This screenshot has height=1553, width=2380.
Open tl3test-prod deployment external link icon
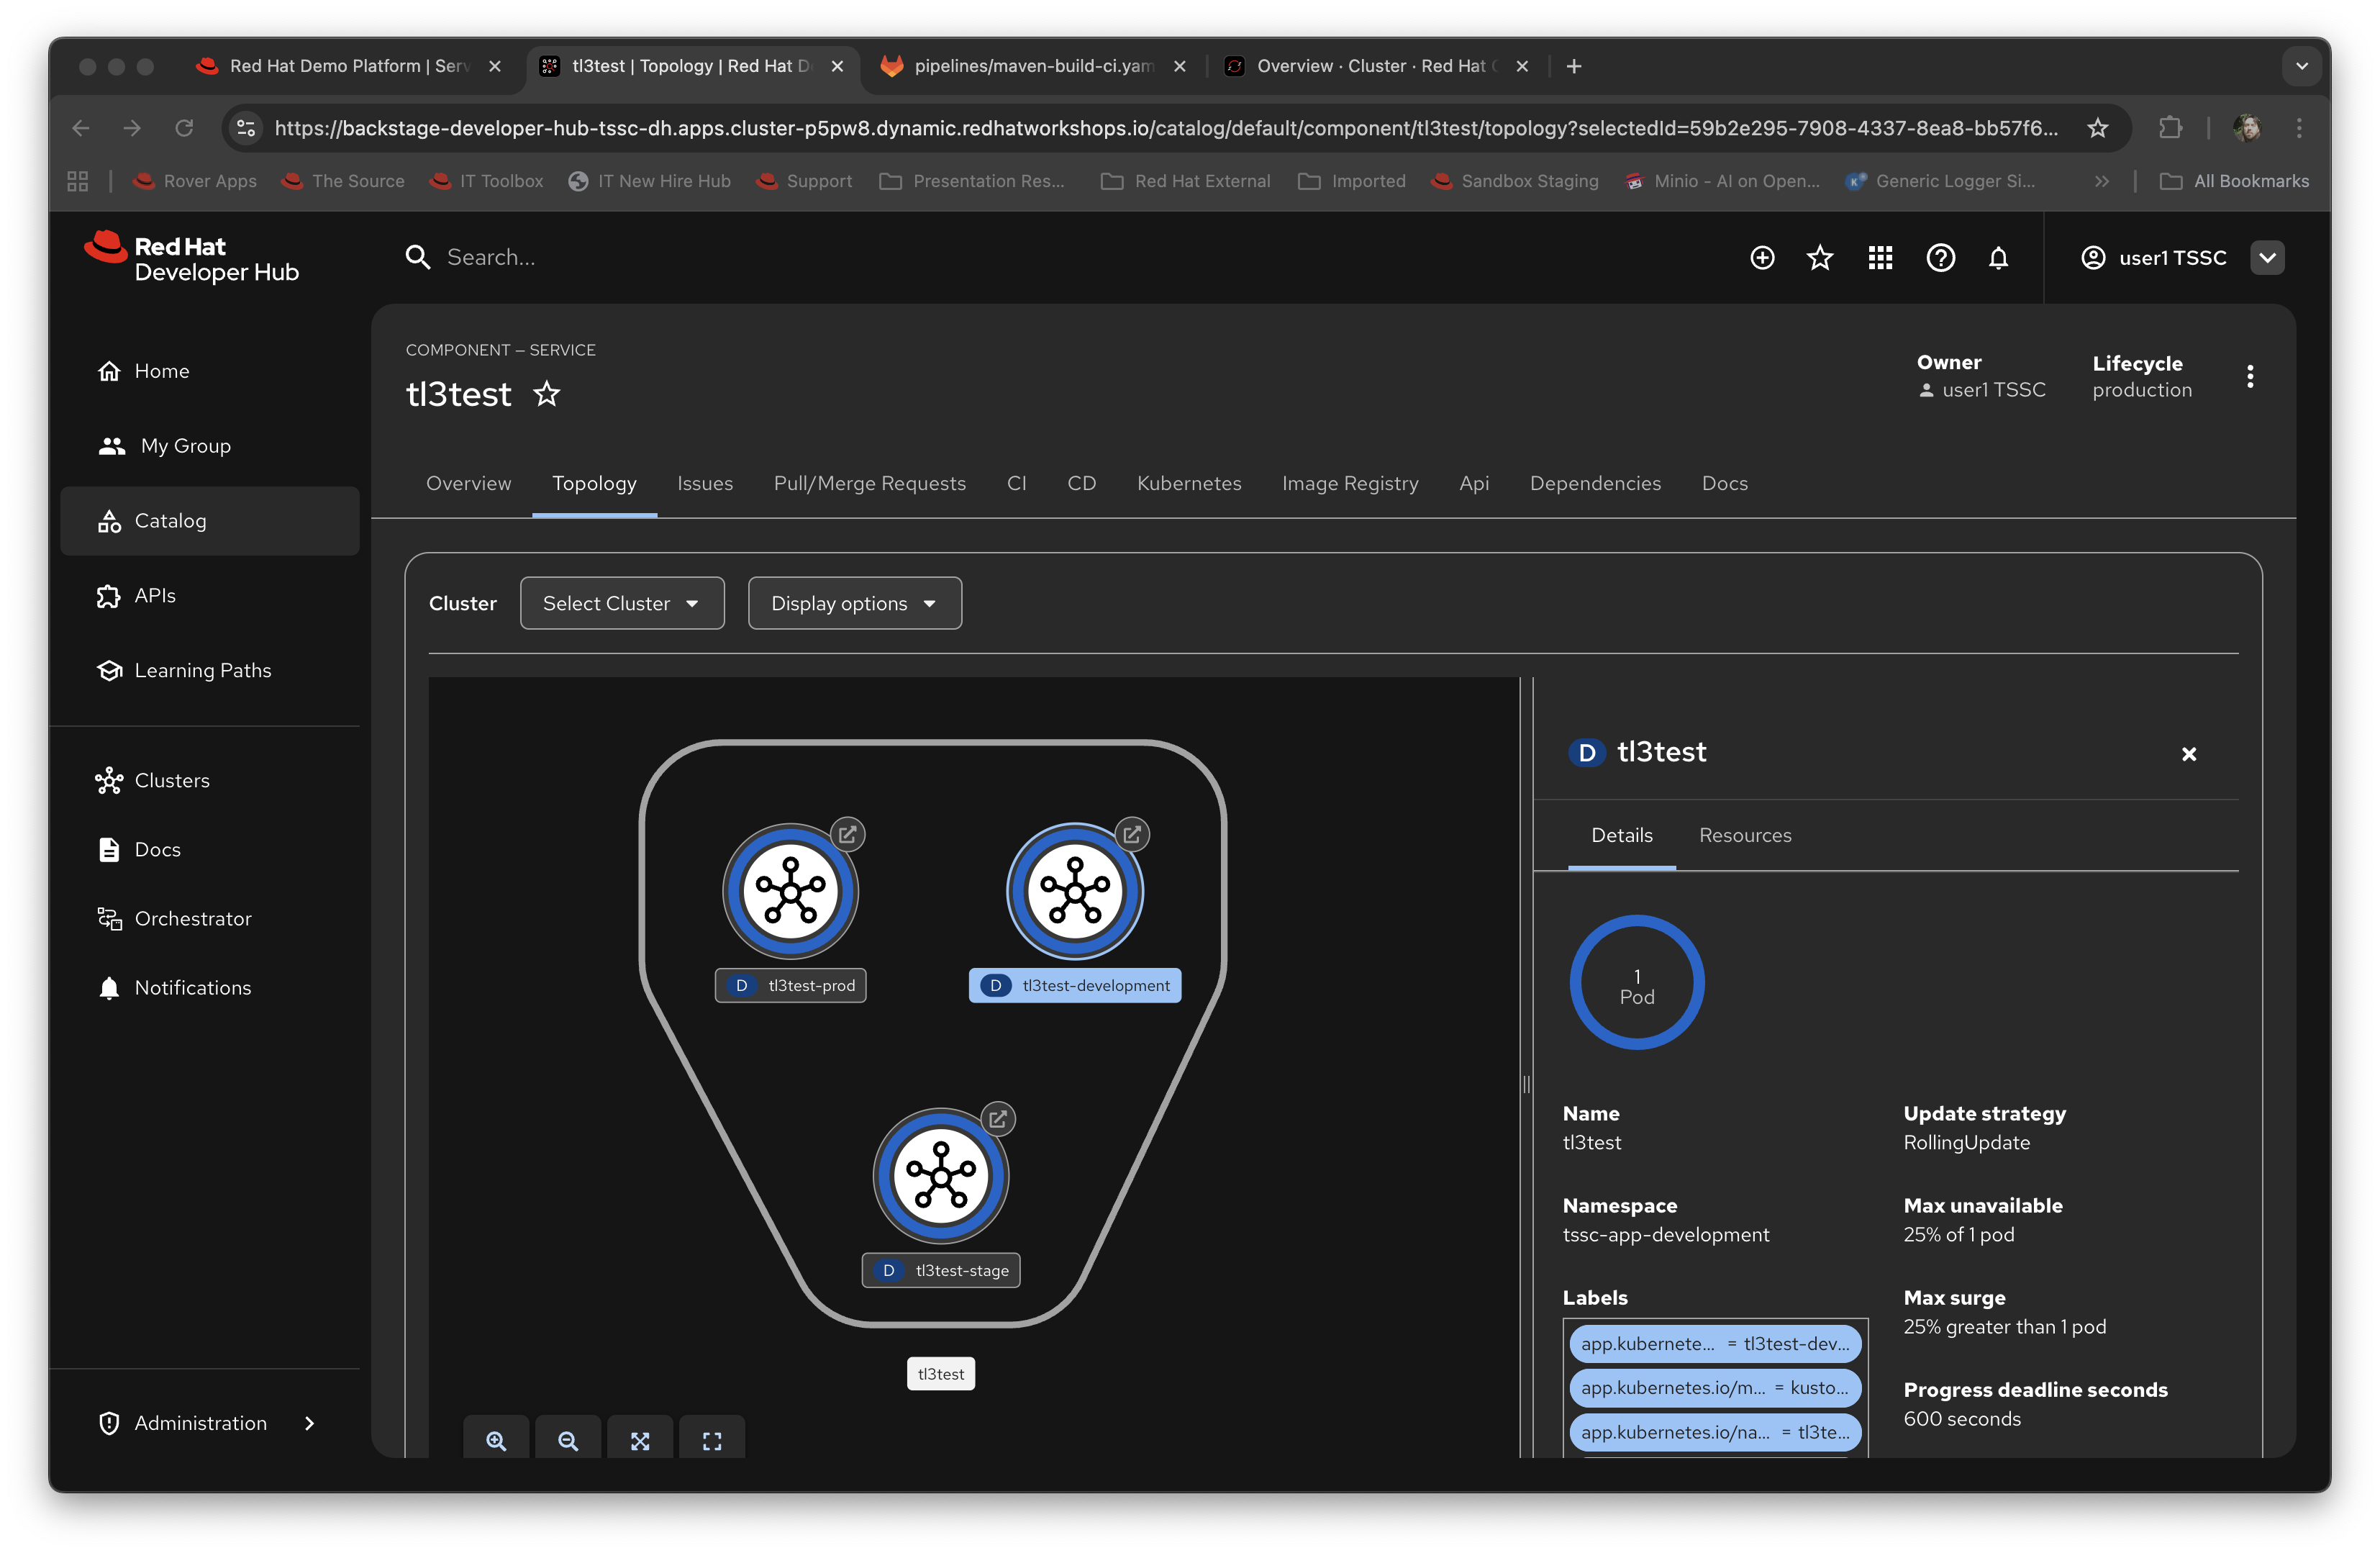coord(848,833)
